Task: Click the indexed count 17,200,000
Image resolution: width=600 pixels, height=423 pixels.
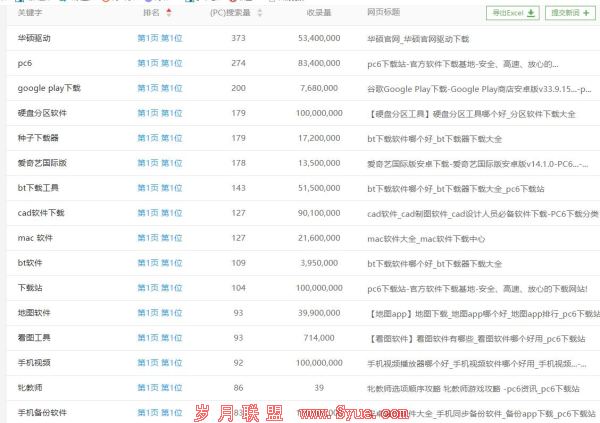Action: [319, 138]
